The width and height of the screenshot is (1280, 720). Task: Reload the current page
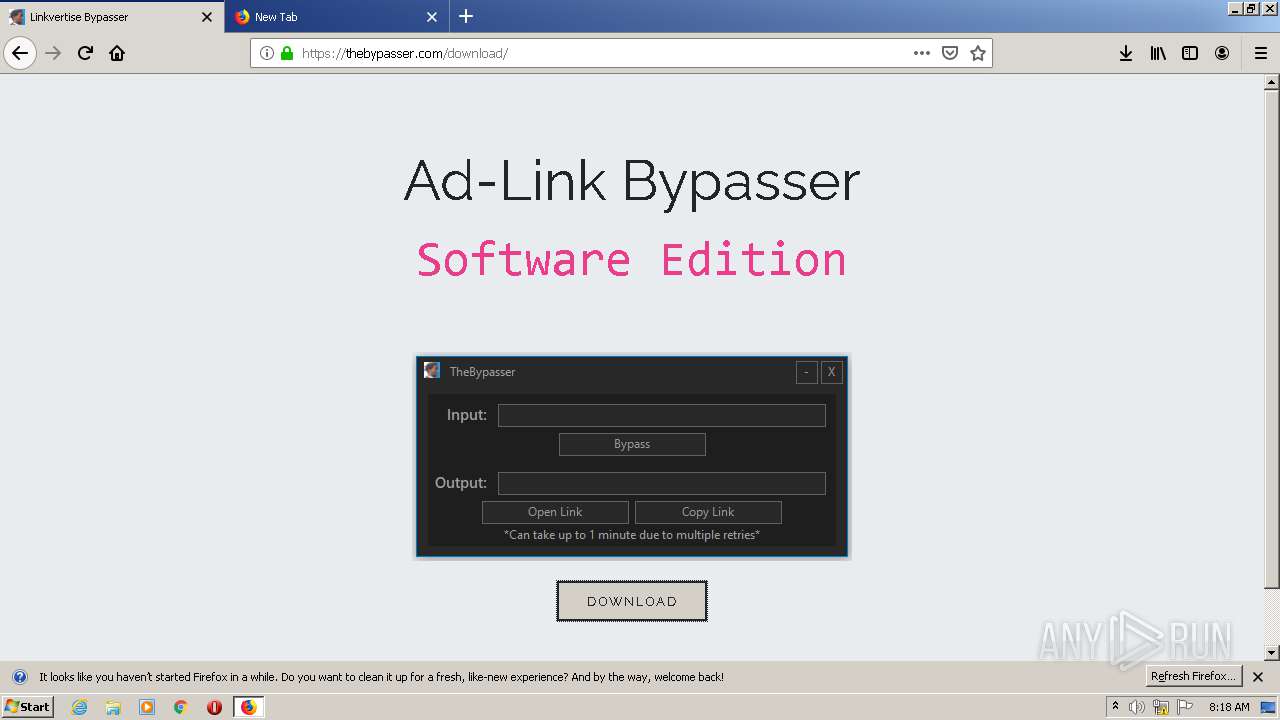[85, 53]
